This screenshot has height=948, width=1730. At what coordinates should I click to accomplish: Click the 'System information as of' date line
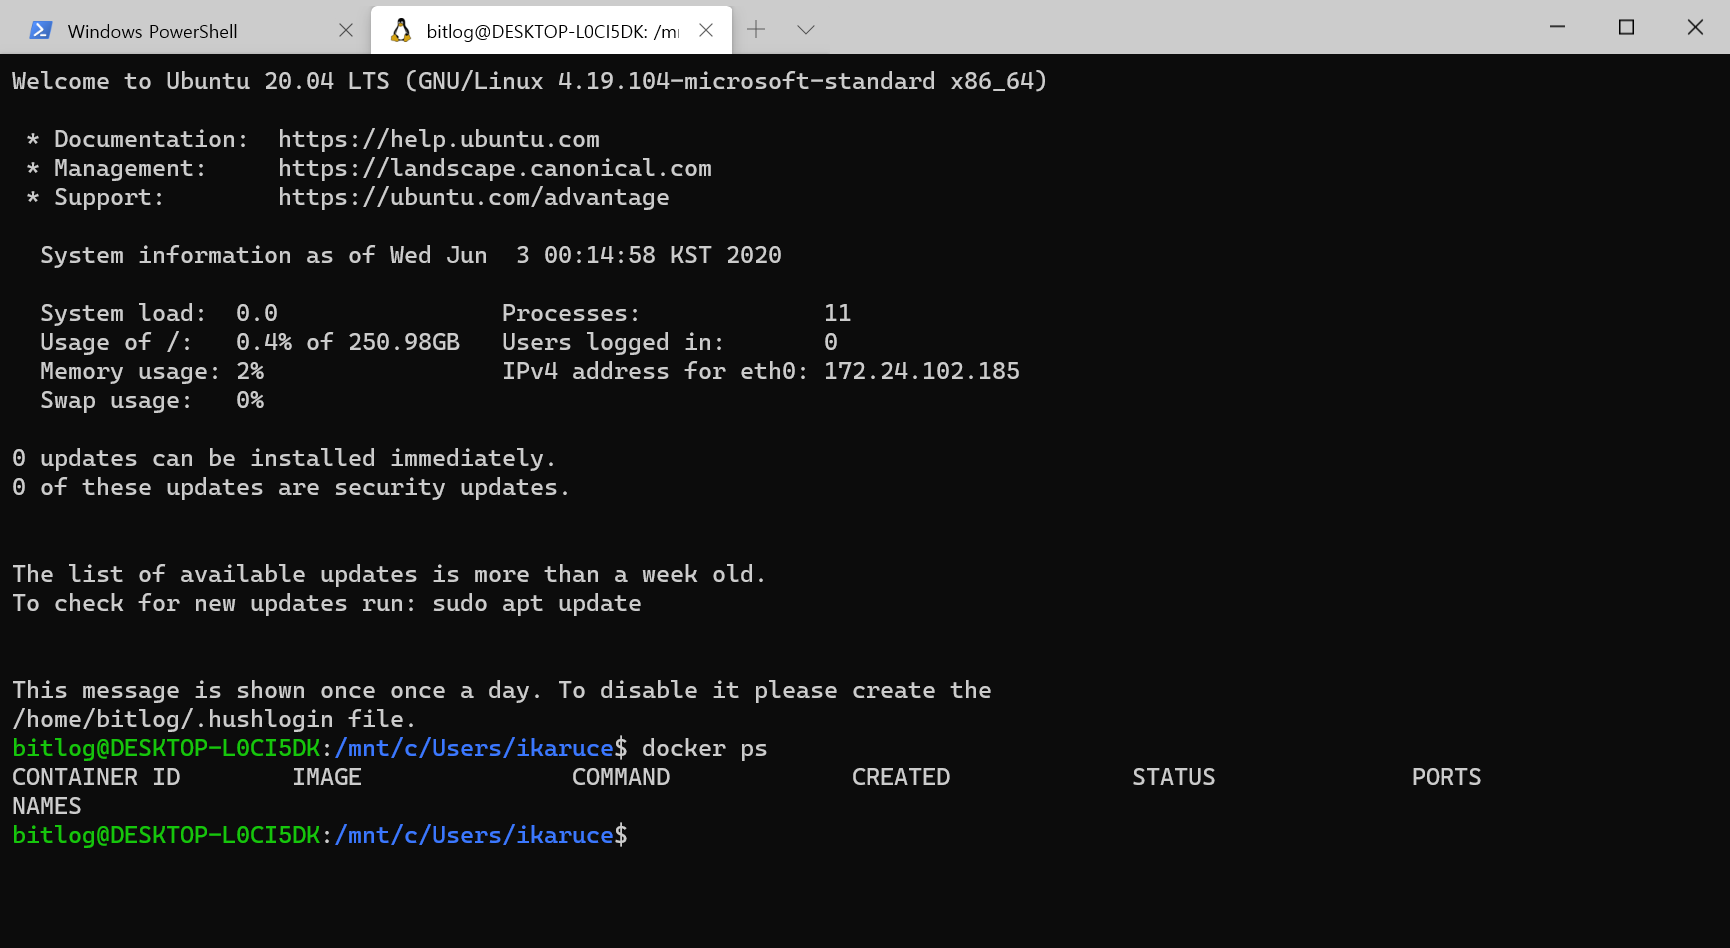[x=411, y=255]
